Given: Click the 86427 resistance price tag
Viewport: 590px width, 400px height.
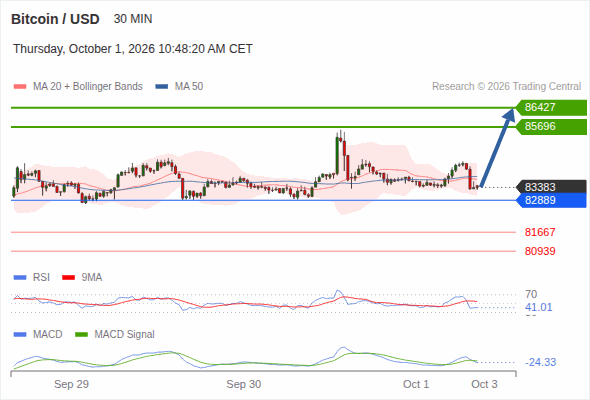Looking at the screenshot, I should point(551,107).
